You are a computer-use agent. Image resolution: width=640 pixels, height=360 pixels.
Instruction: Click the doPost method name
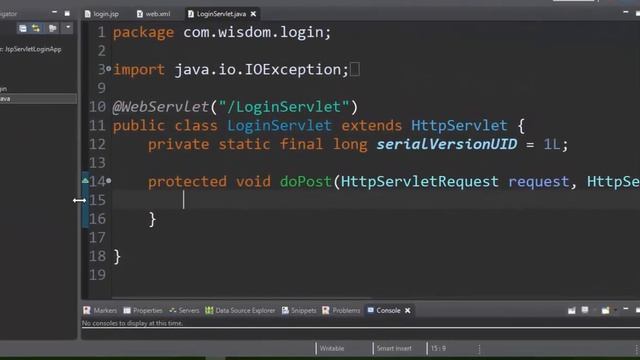click(x=305, y=181)
